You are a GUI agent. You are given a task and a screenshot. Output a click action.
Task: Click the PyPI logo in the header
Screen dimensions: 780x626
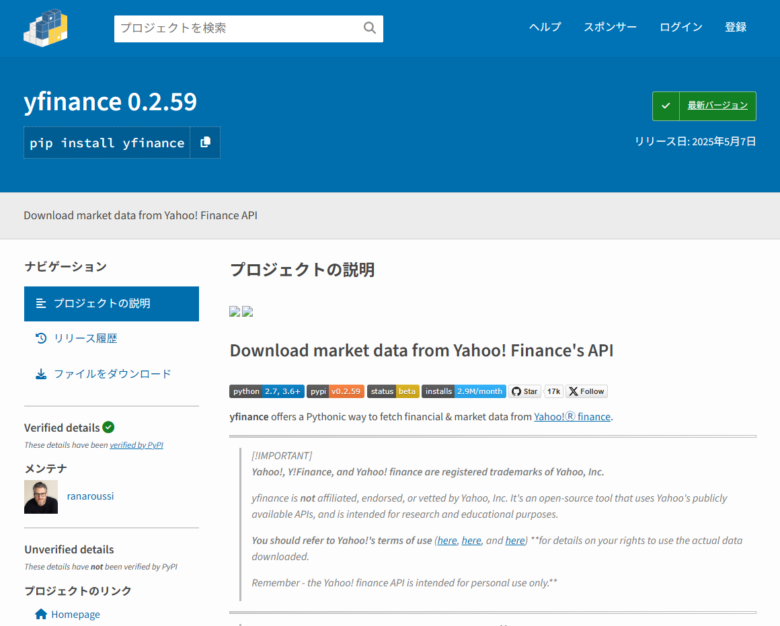coord(45,28)
